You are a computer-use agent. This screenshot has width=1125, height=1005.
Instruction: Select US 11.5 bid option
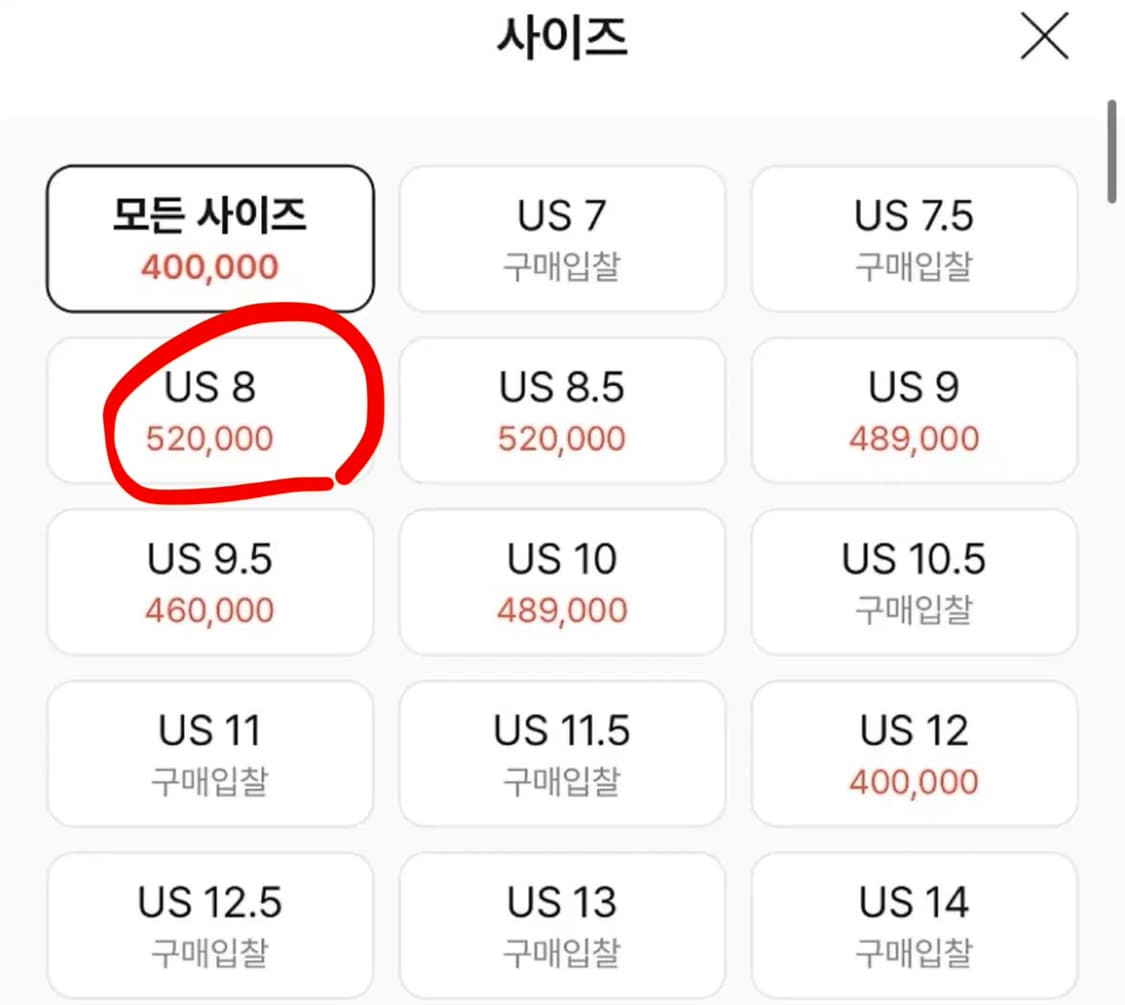coord(561,753)
